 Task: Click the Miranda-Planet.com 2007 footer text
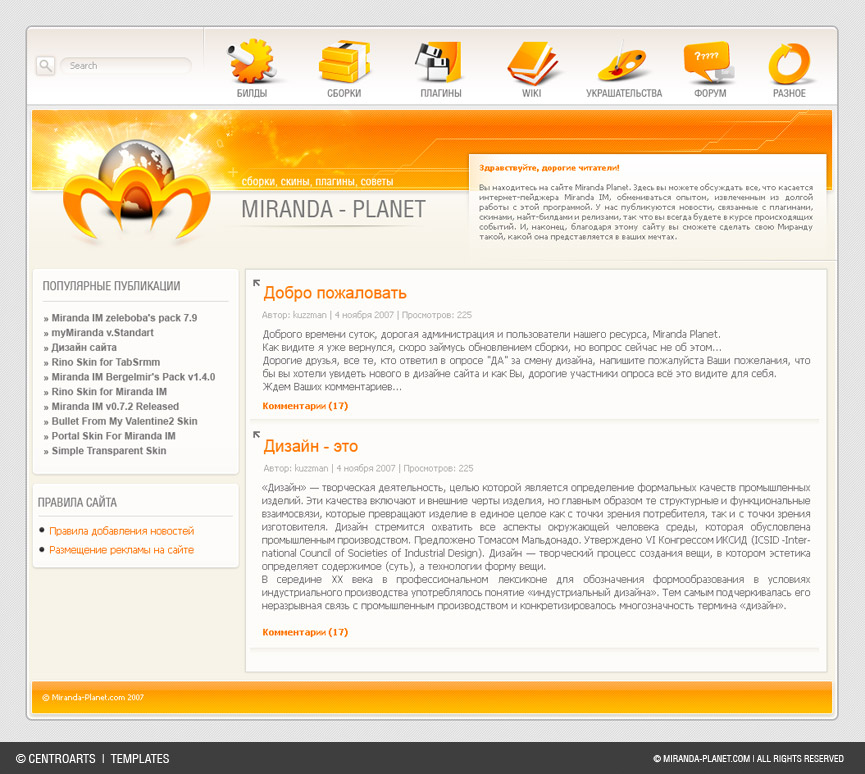pyautogui.click(x=93, y=697)
